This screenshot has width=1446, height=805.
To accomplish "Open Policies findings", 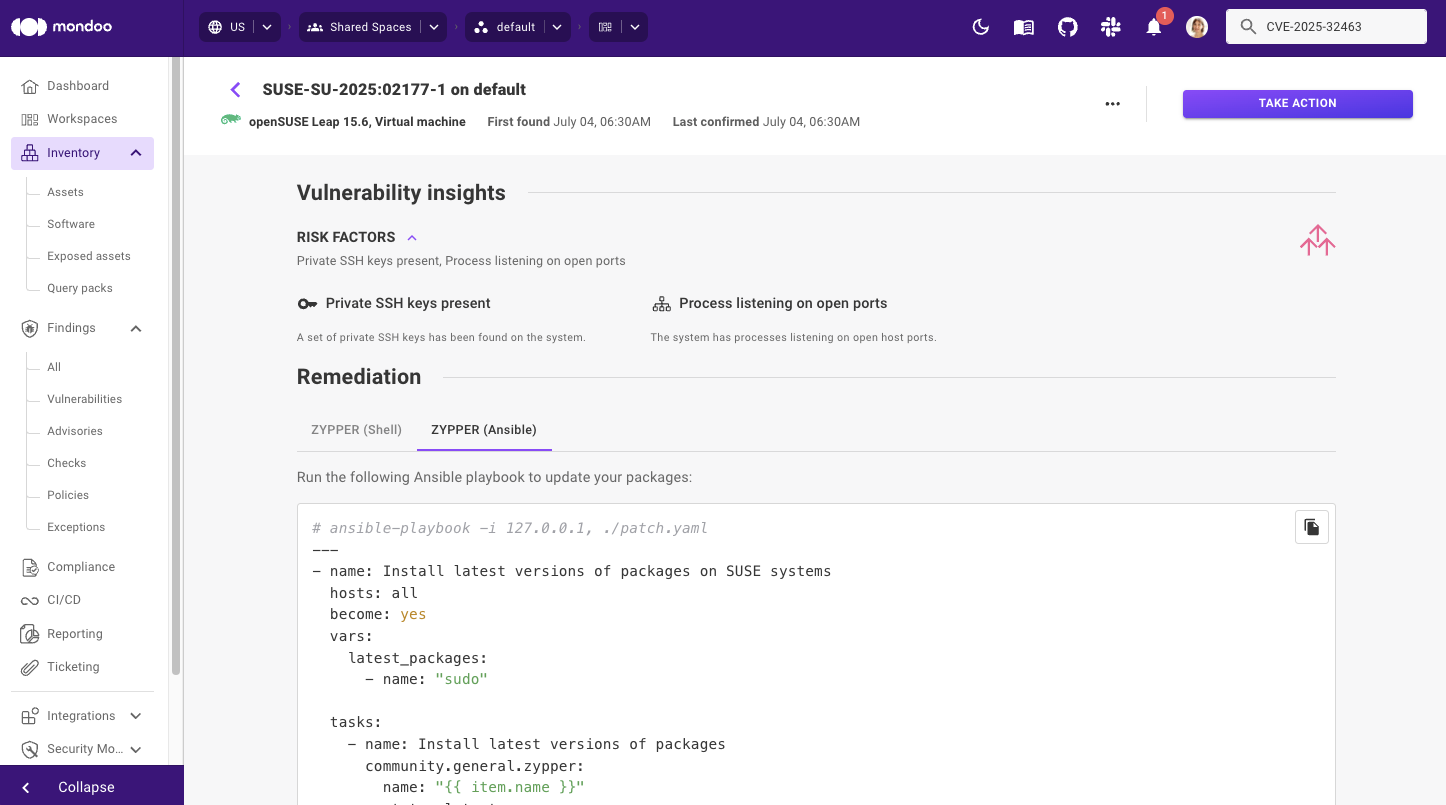I will [68, 495].
